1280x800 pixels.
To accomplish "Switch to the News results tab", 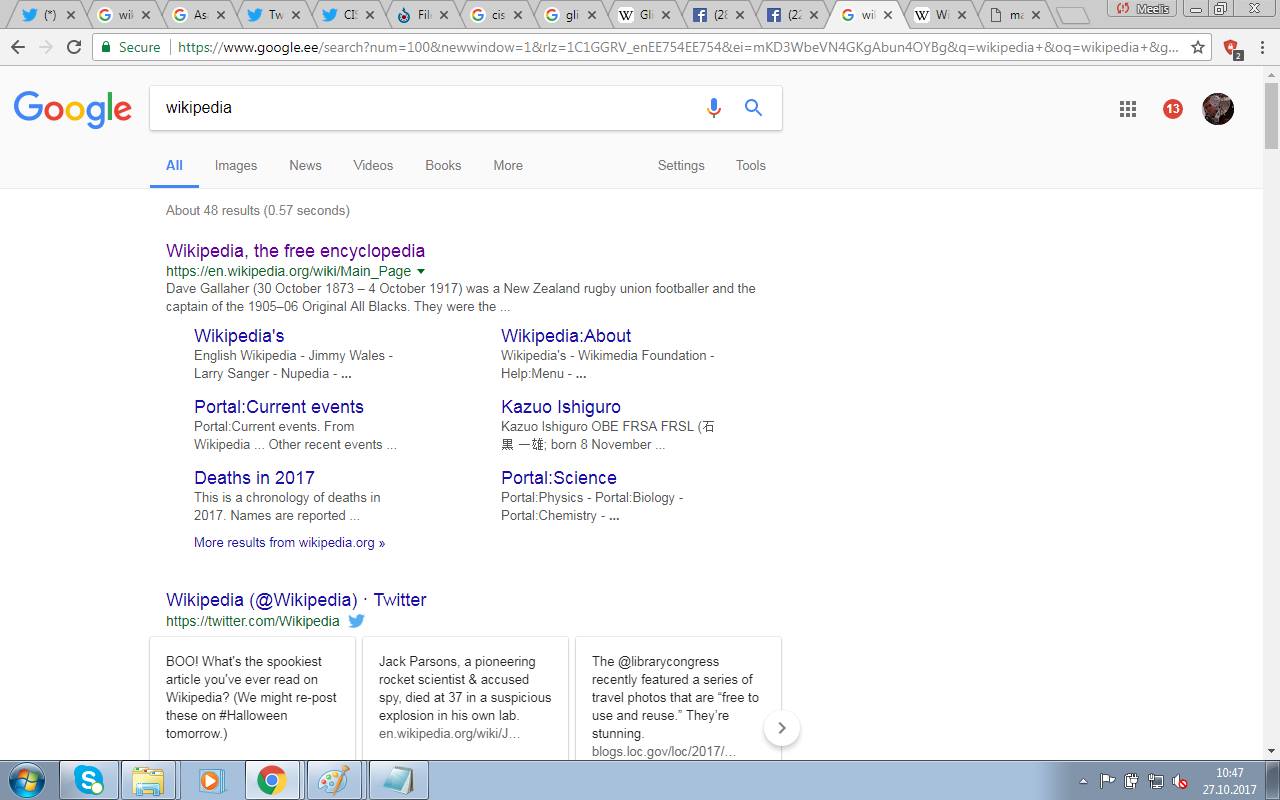I will [306, 166].
